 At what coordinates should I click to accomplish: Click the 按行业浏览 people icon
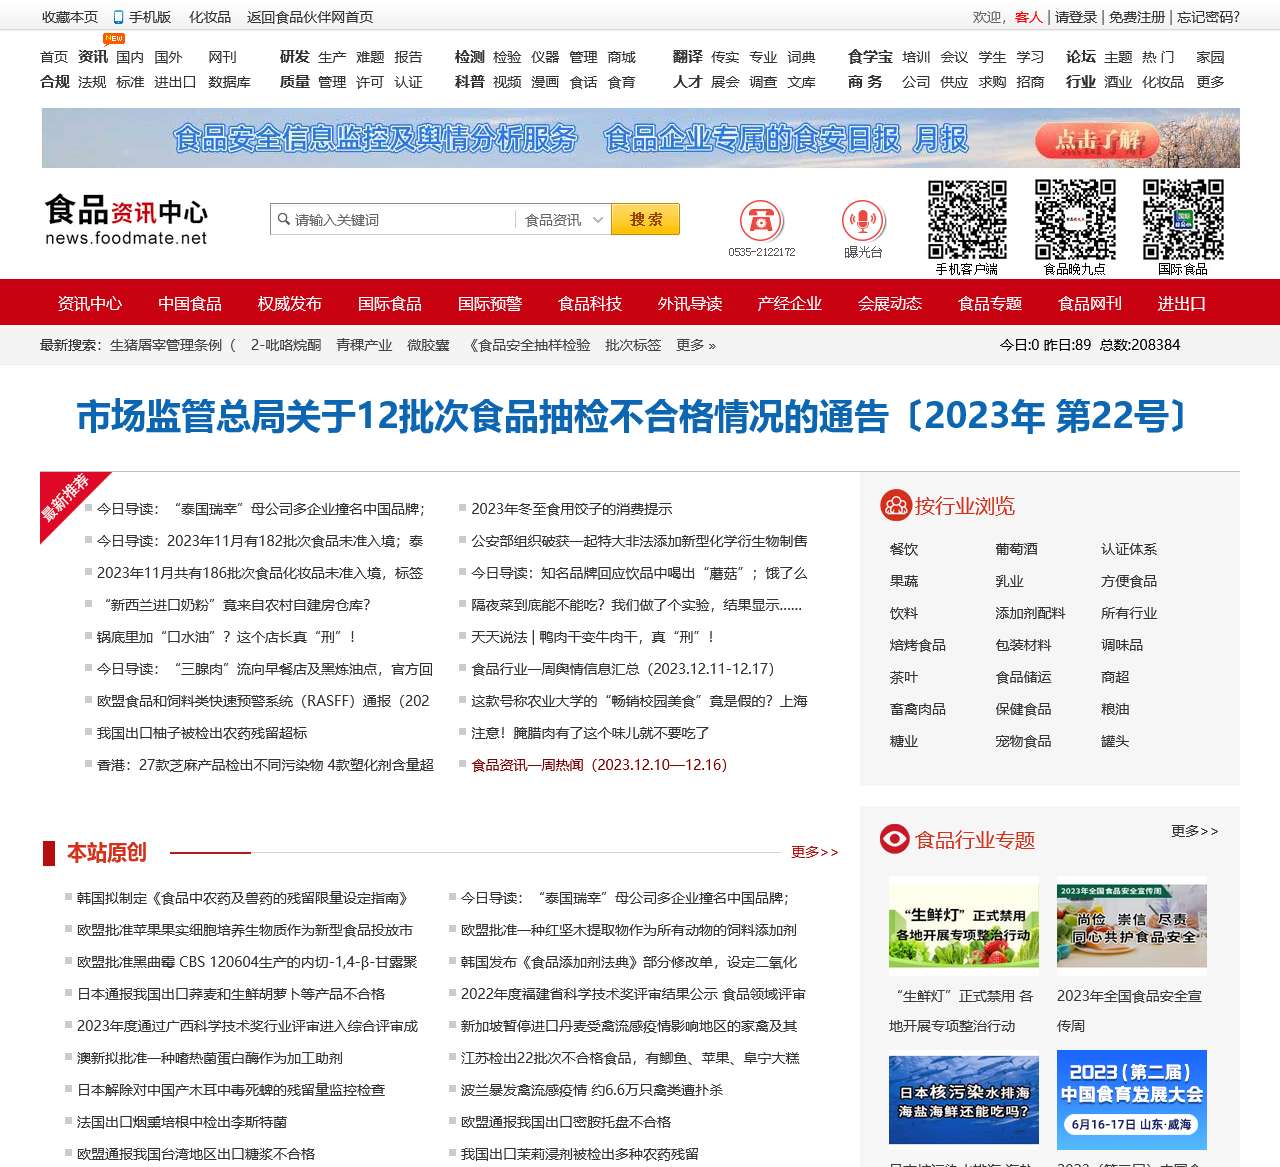point(895,506)
